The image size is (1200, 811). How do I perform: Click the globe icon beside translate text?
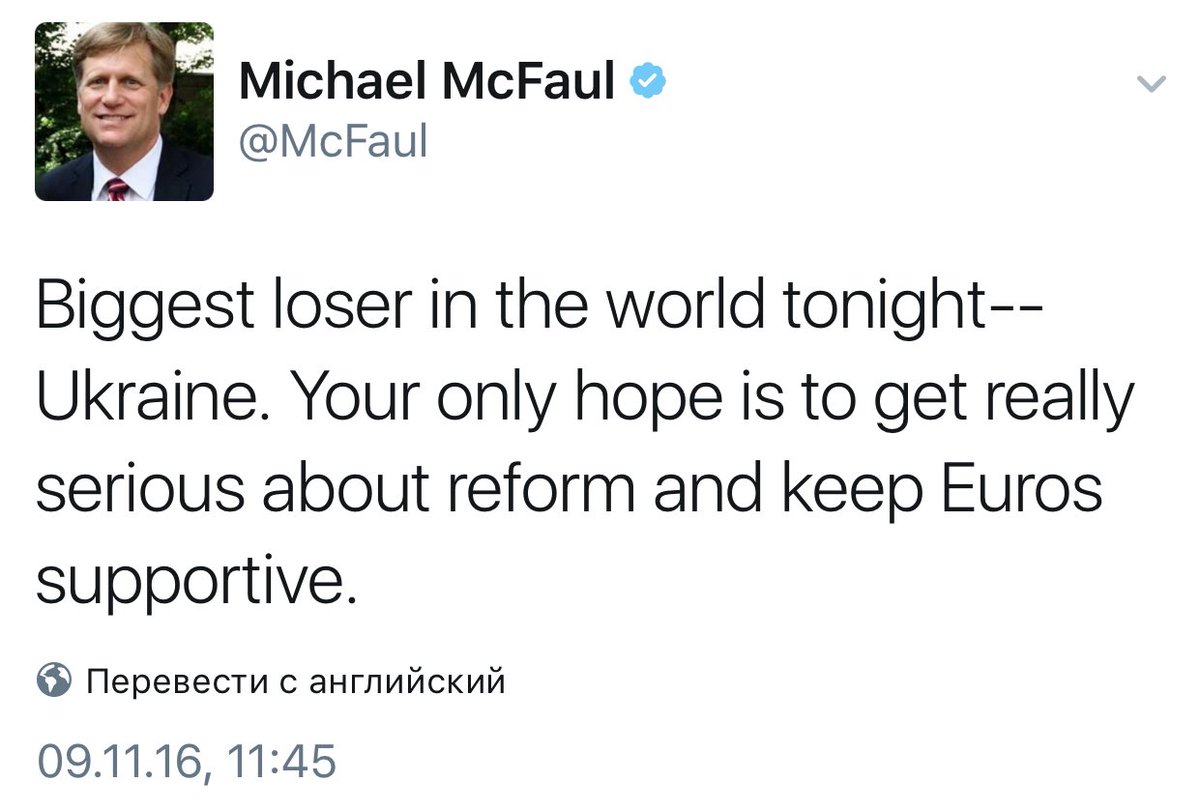[x=54, y=681]
